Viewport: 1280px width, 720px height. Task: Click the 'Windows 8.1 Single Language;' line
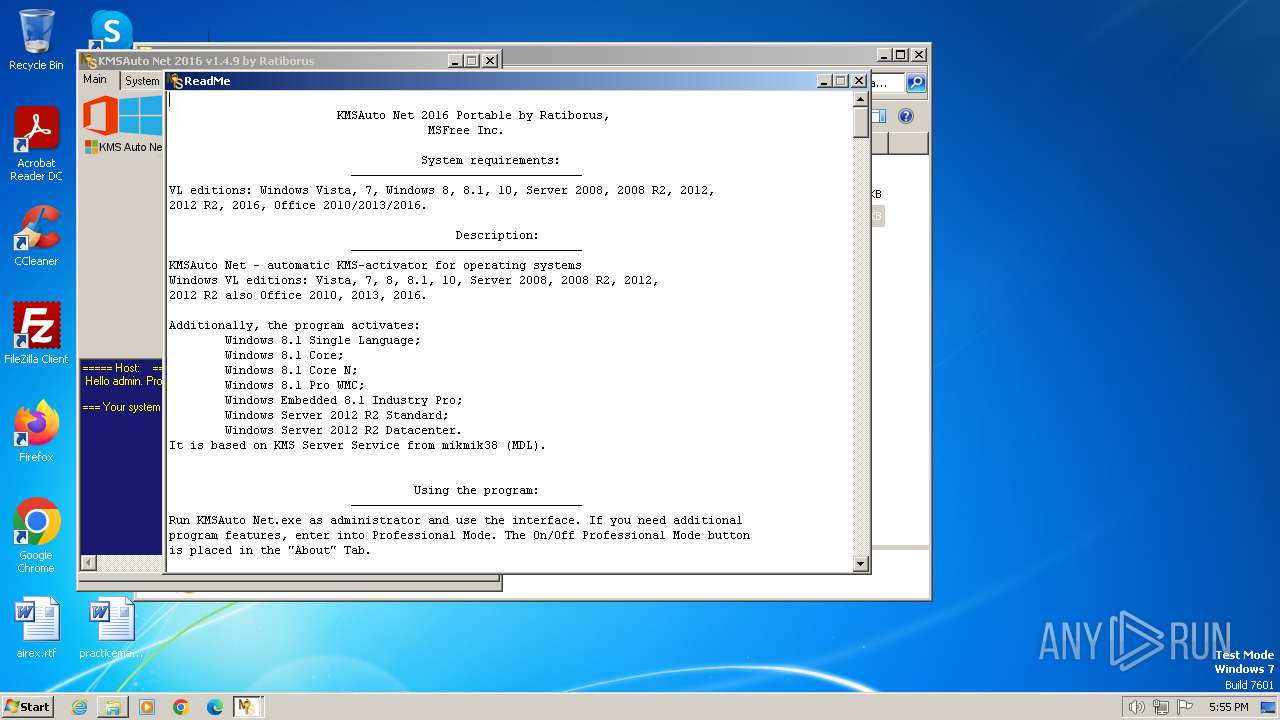tap(322, 340)
